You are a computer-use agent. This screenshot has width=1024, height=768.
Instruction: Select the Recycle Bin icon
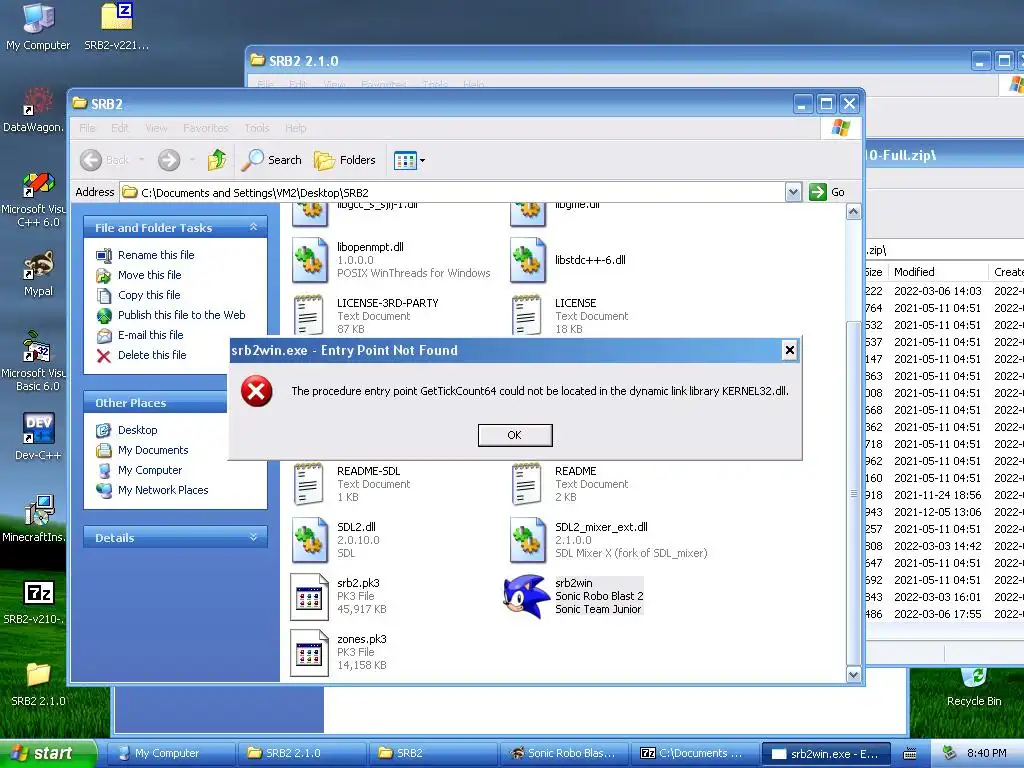tap(974, 687)
